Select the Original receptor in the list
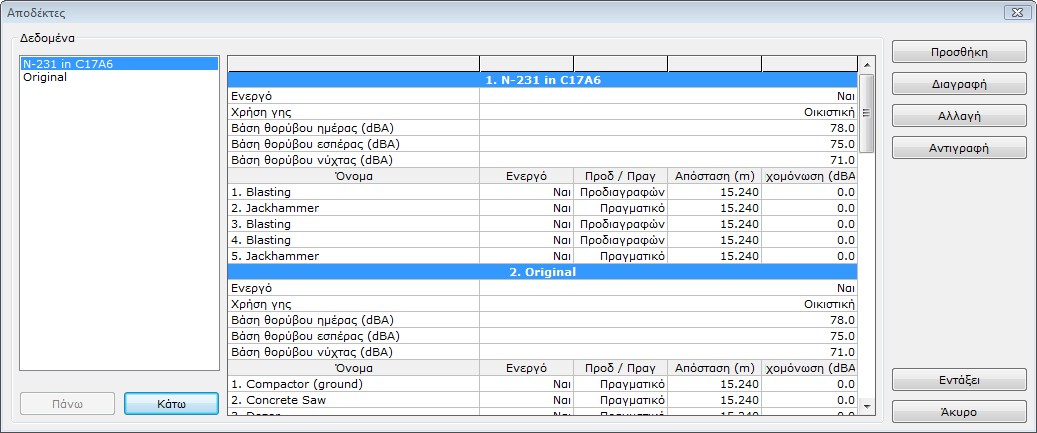This screenshot has width=1037, height=433. coord(119,77)
